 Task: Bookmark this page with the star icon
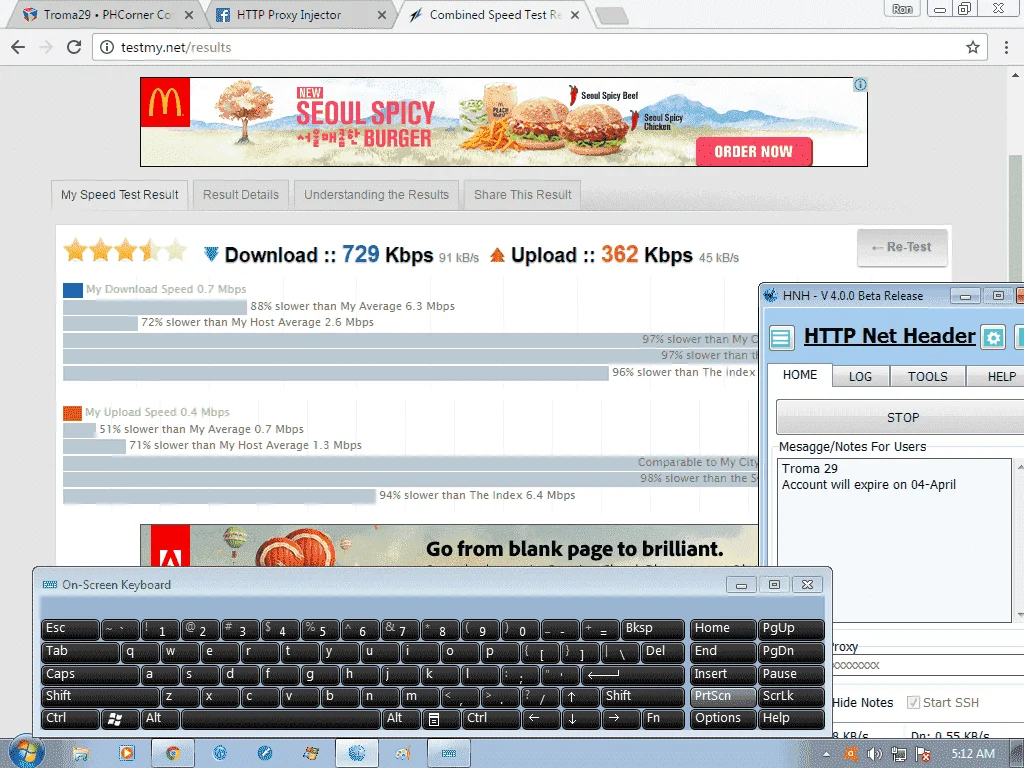(x=972, y=47)
